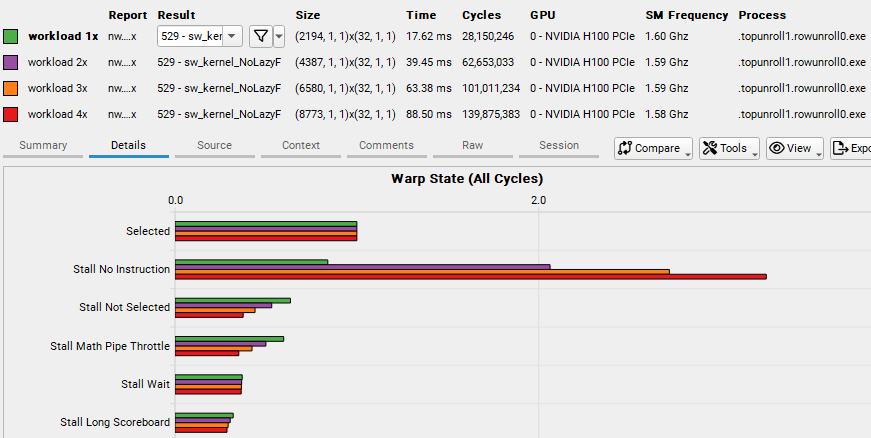
Task: Click the green workload 1x color swatch
Action: click(11, 36)
